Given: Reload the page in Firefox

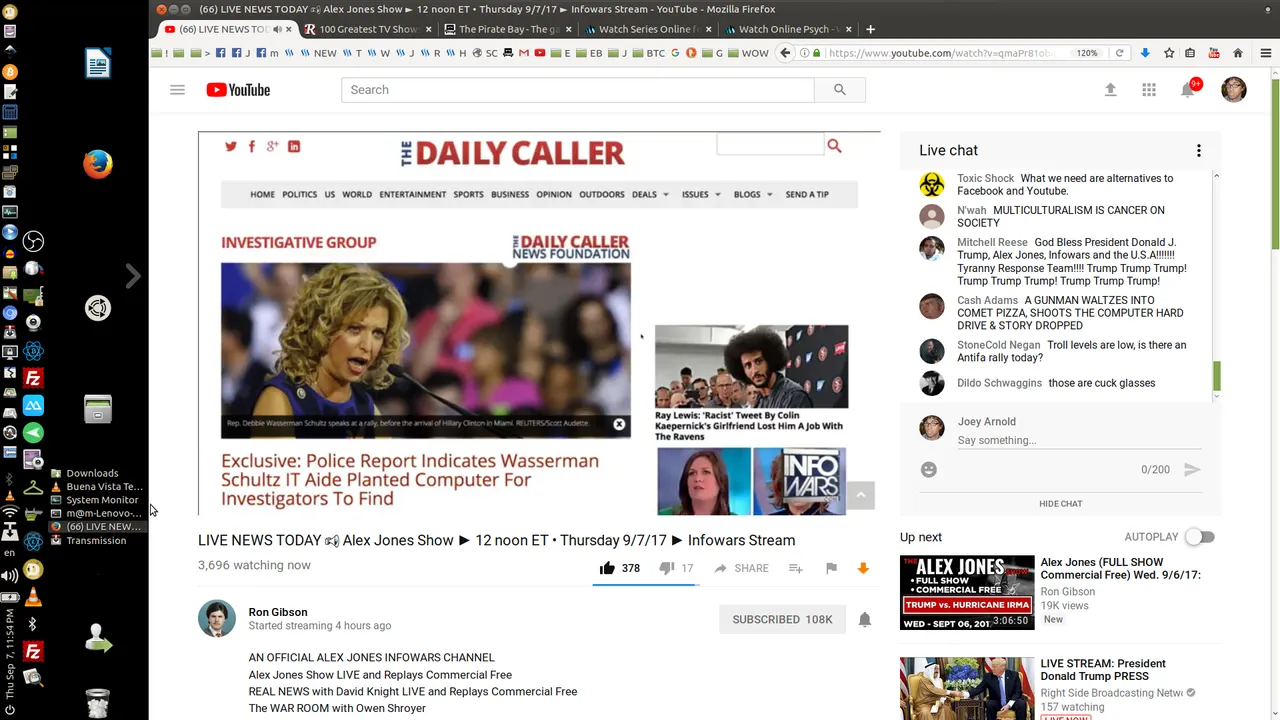Looking at the screenshot, I should click(1119, 53).
